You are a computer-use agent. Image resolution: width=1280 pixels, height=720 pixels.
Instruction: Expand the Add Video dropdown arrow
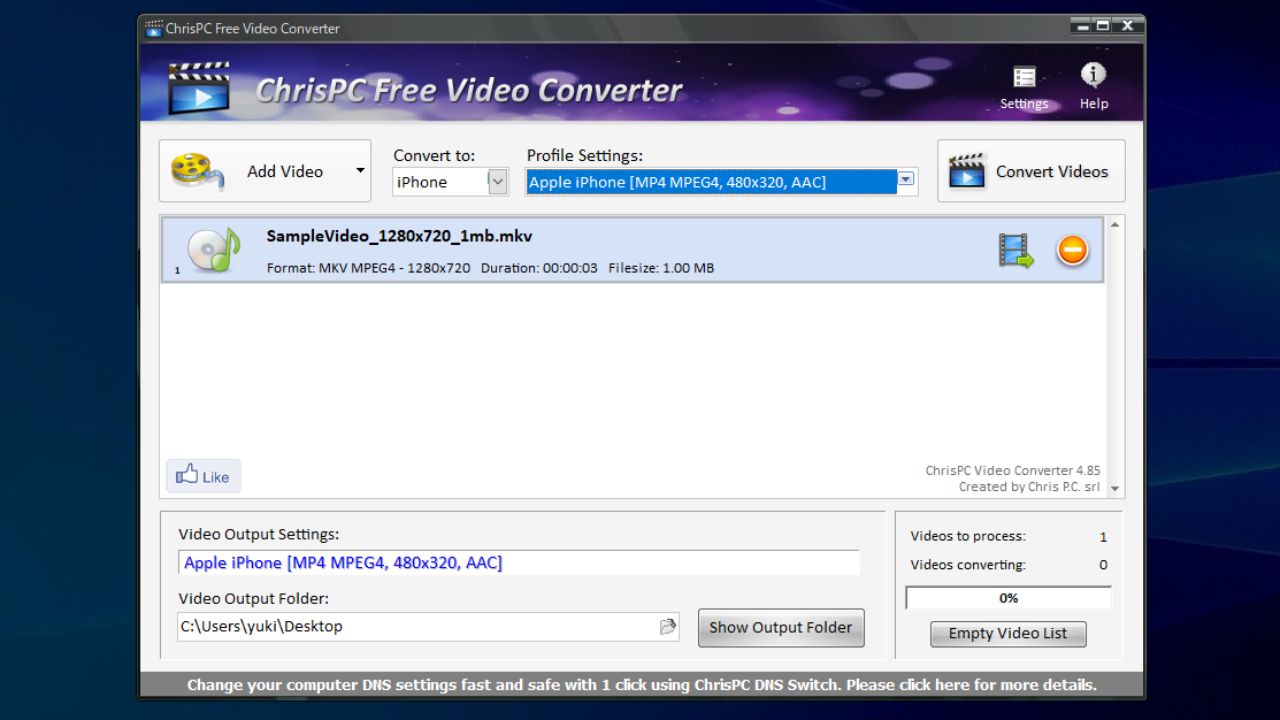360,171
